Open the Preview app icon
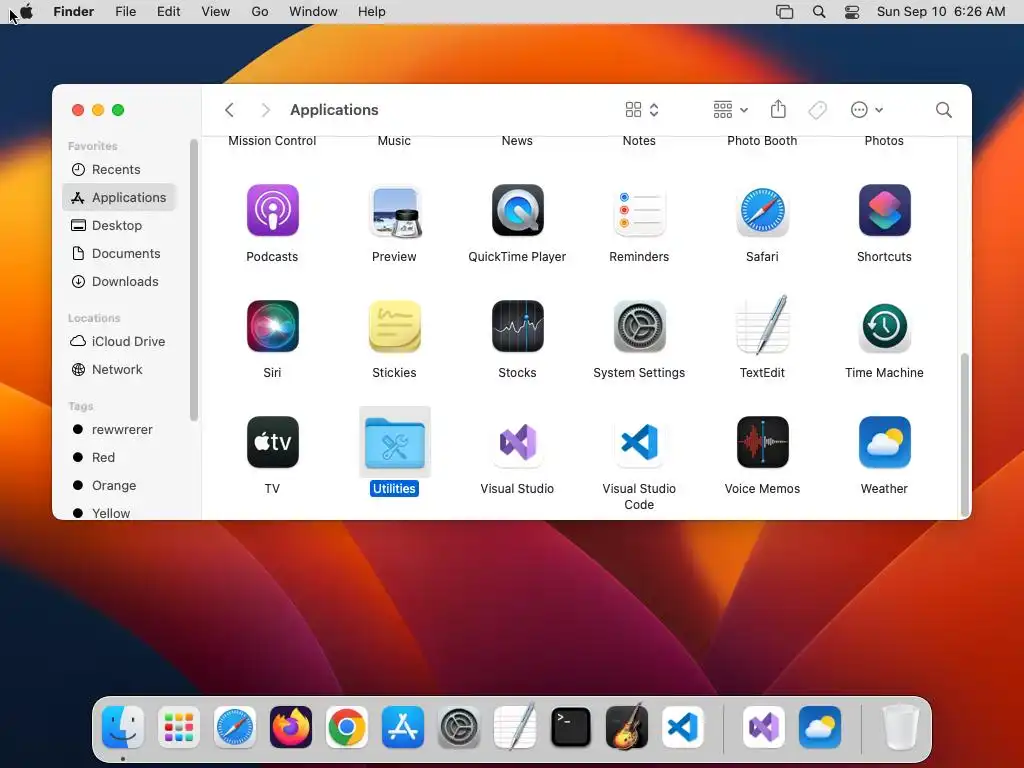1024x768 pixels. pos(394,210)
